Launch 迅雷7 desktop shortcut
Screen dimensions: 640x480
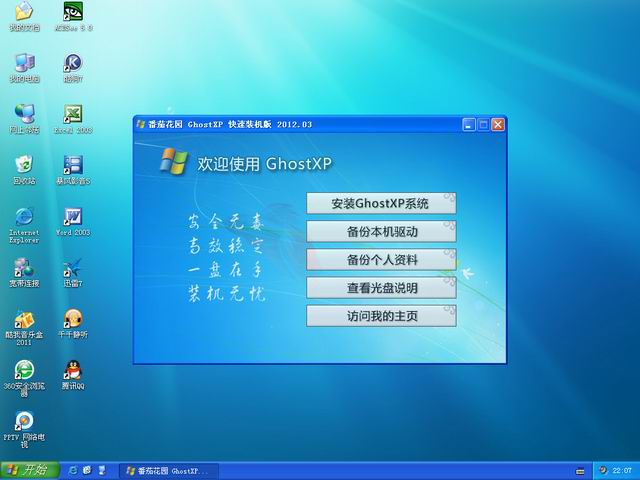tap(73, 268)
